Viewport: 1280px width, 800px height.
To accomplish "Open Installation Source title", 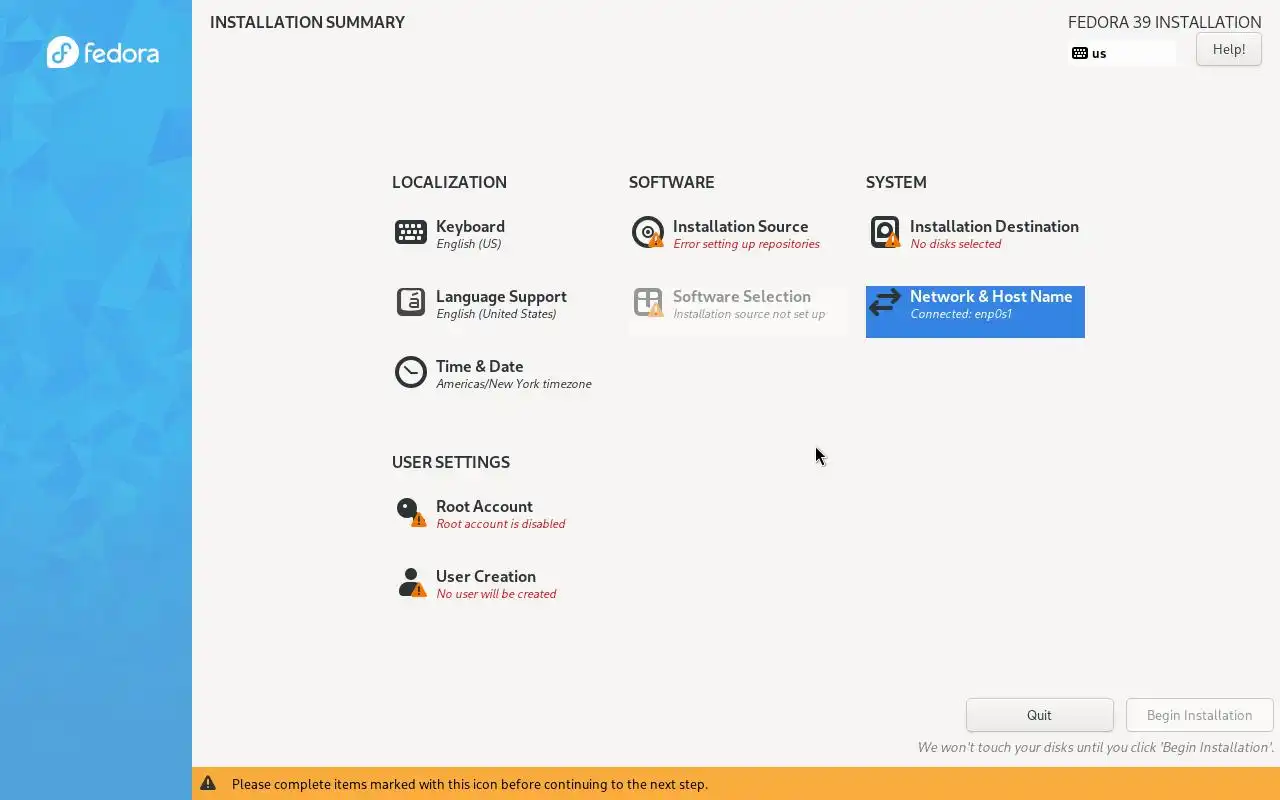I will tap(740, 227).
